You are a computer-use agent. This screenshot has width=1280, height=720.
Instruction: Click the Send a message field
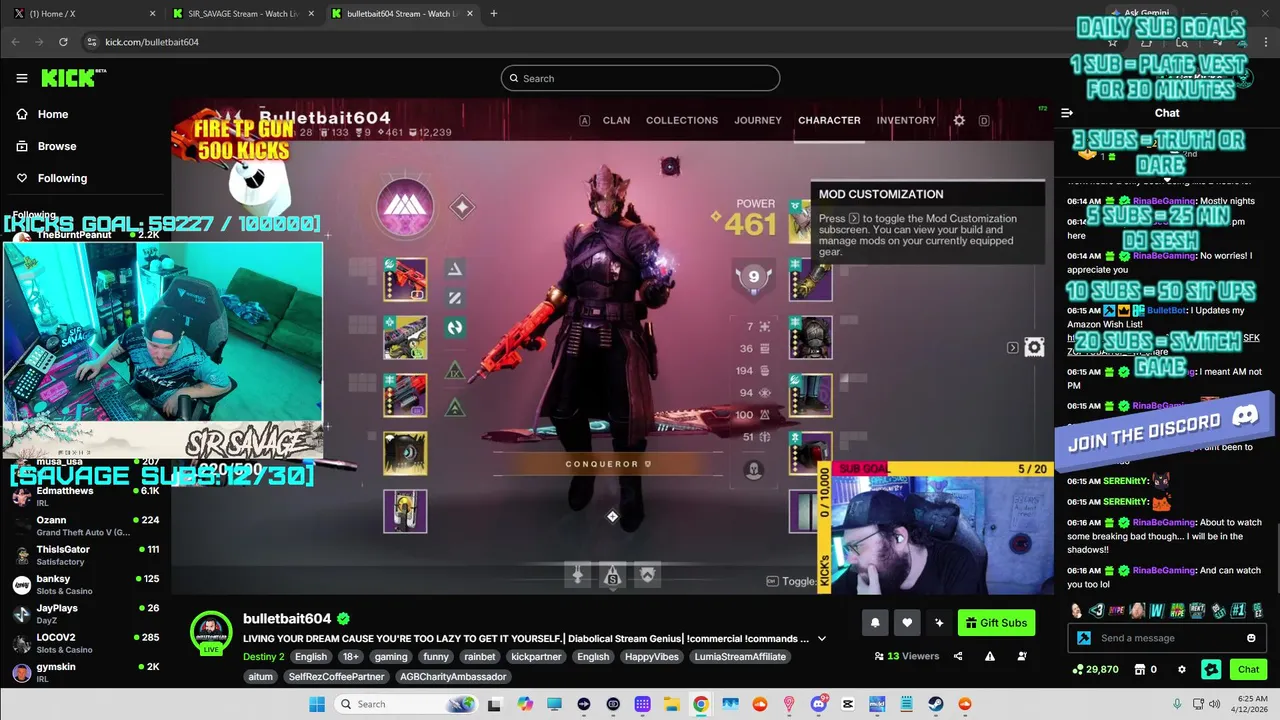point(1166,638)
